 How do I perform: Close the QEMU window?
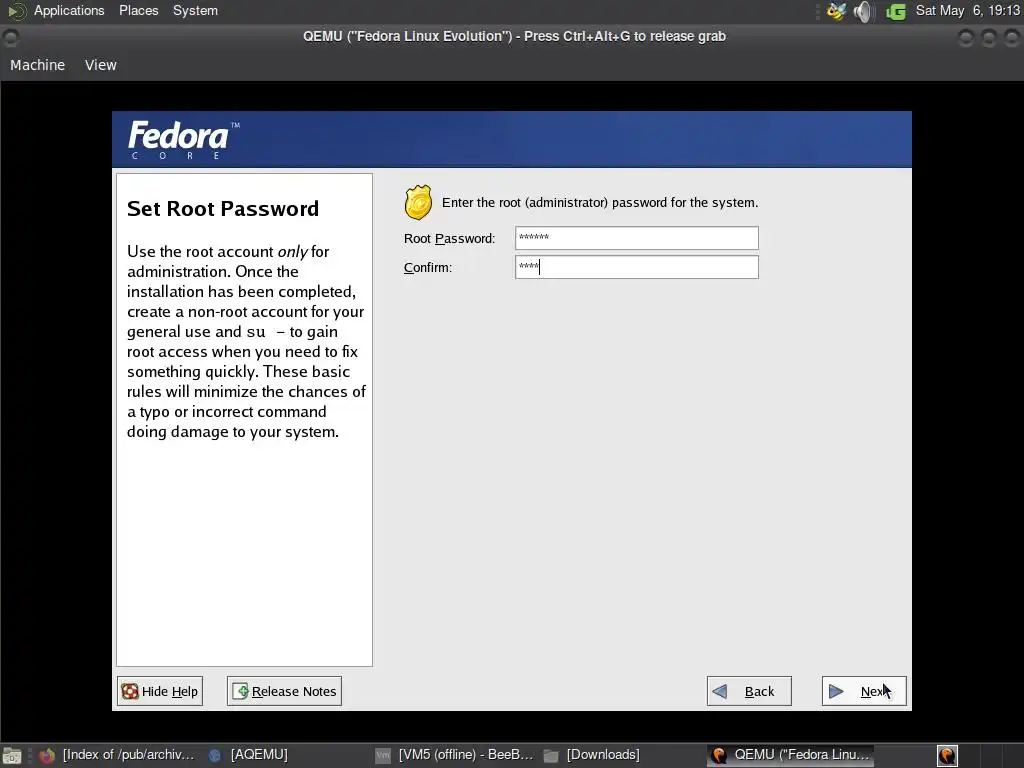coord(1012,39)
